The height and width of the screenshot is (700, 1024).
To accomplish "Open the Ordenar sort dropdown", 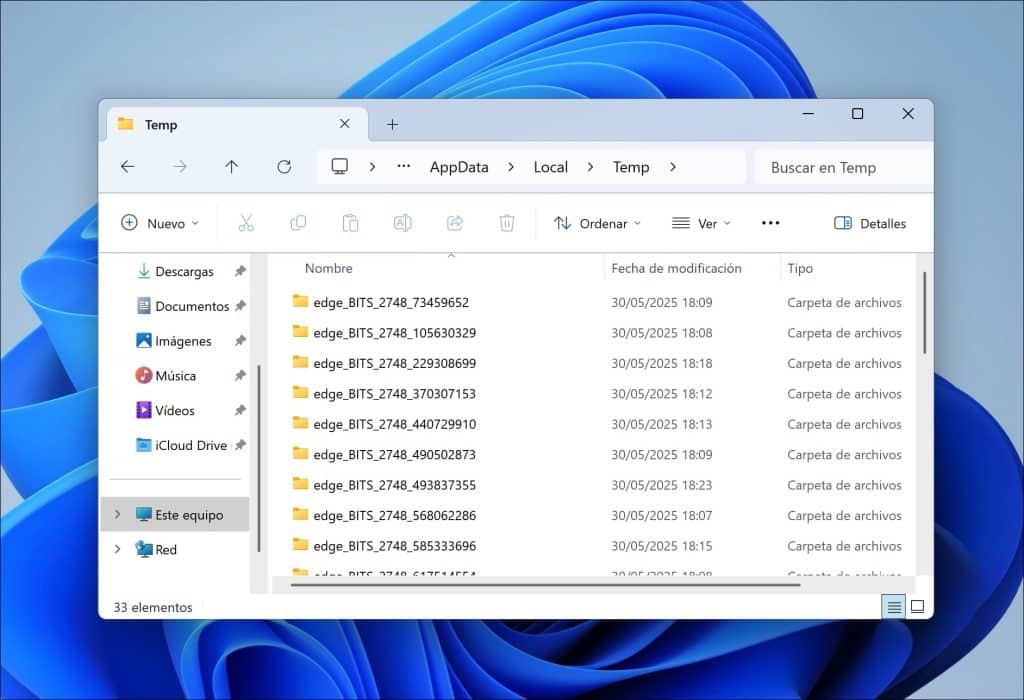I will (x=598, y=223).
